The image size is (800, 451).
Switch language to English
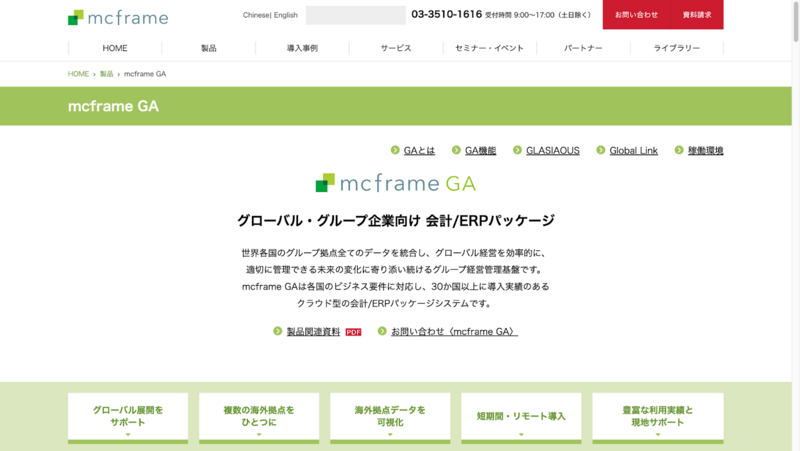coord(286,15)
